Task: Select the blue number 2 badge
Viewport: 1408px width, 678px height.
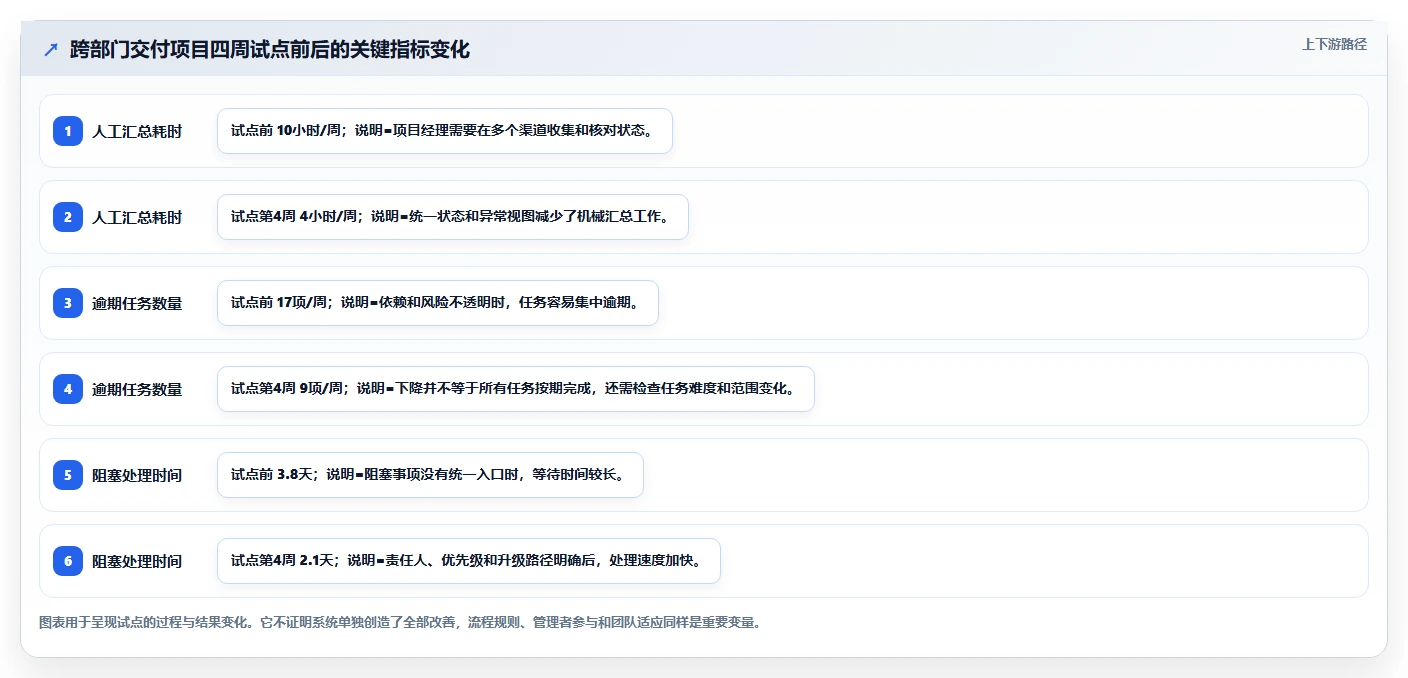Action: (x=68, y=217)
